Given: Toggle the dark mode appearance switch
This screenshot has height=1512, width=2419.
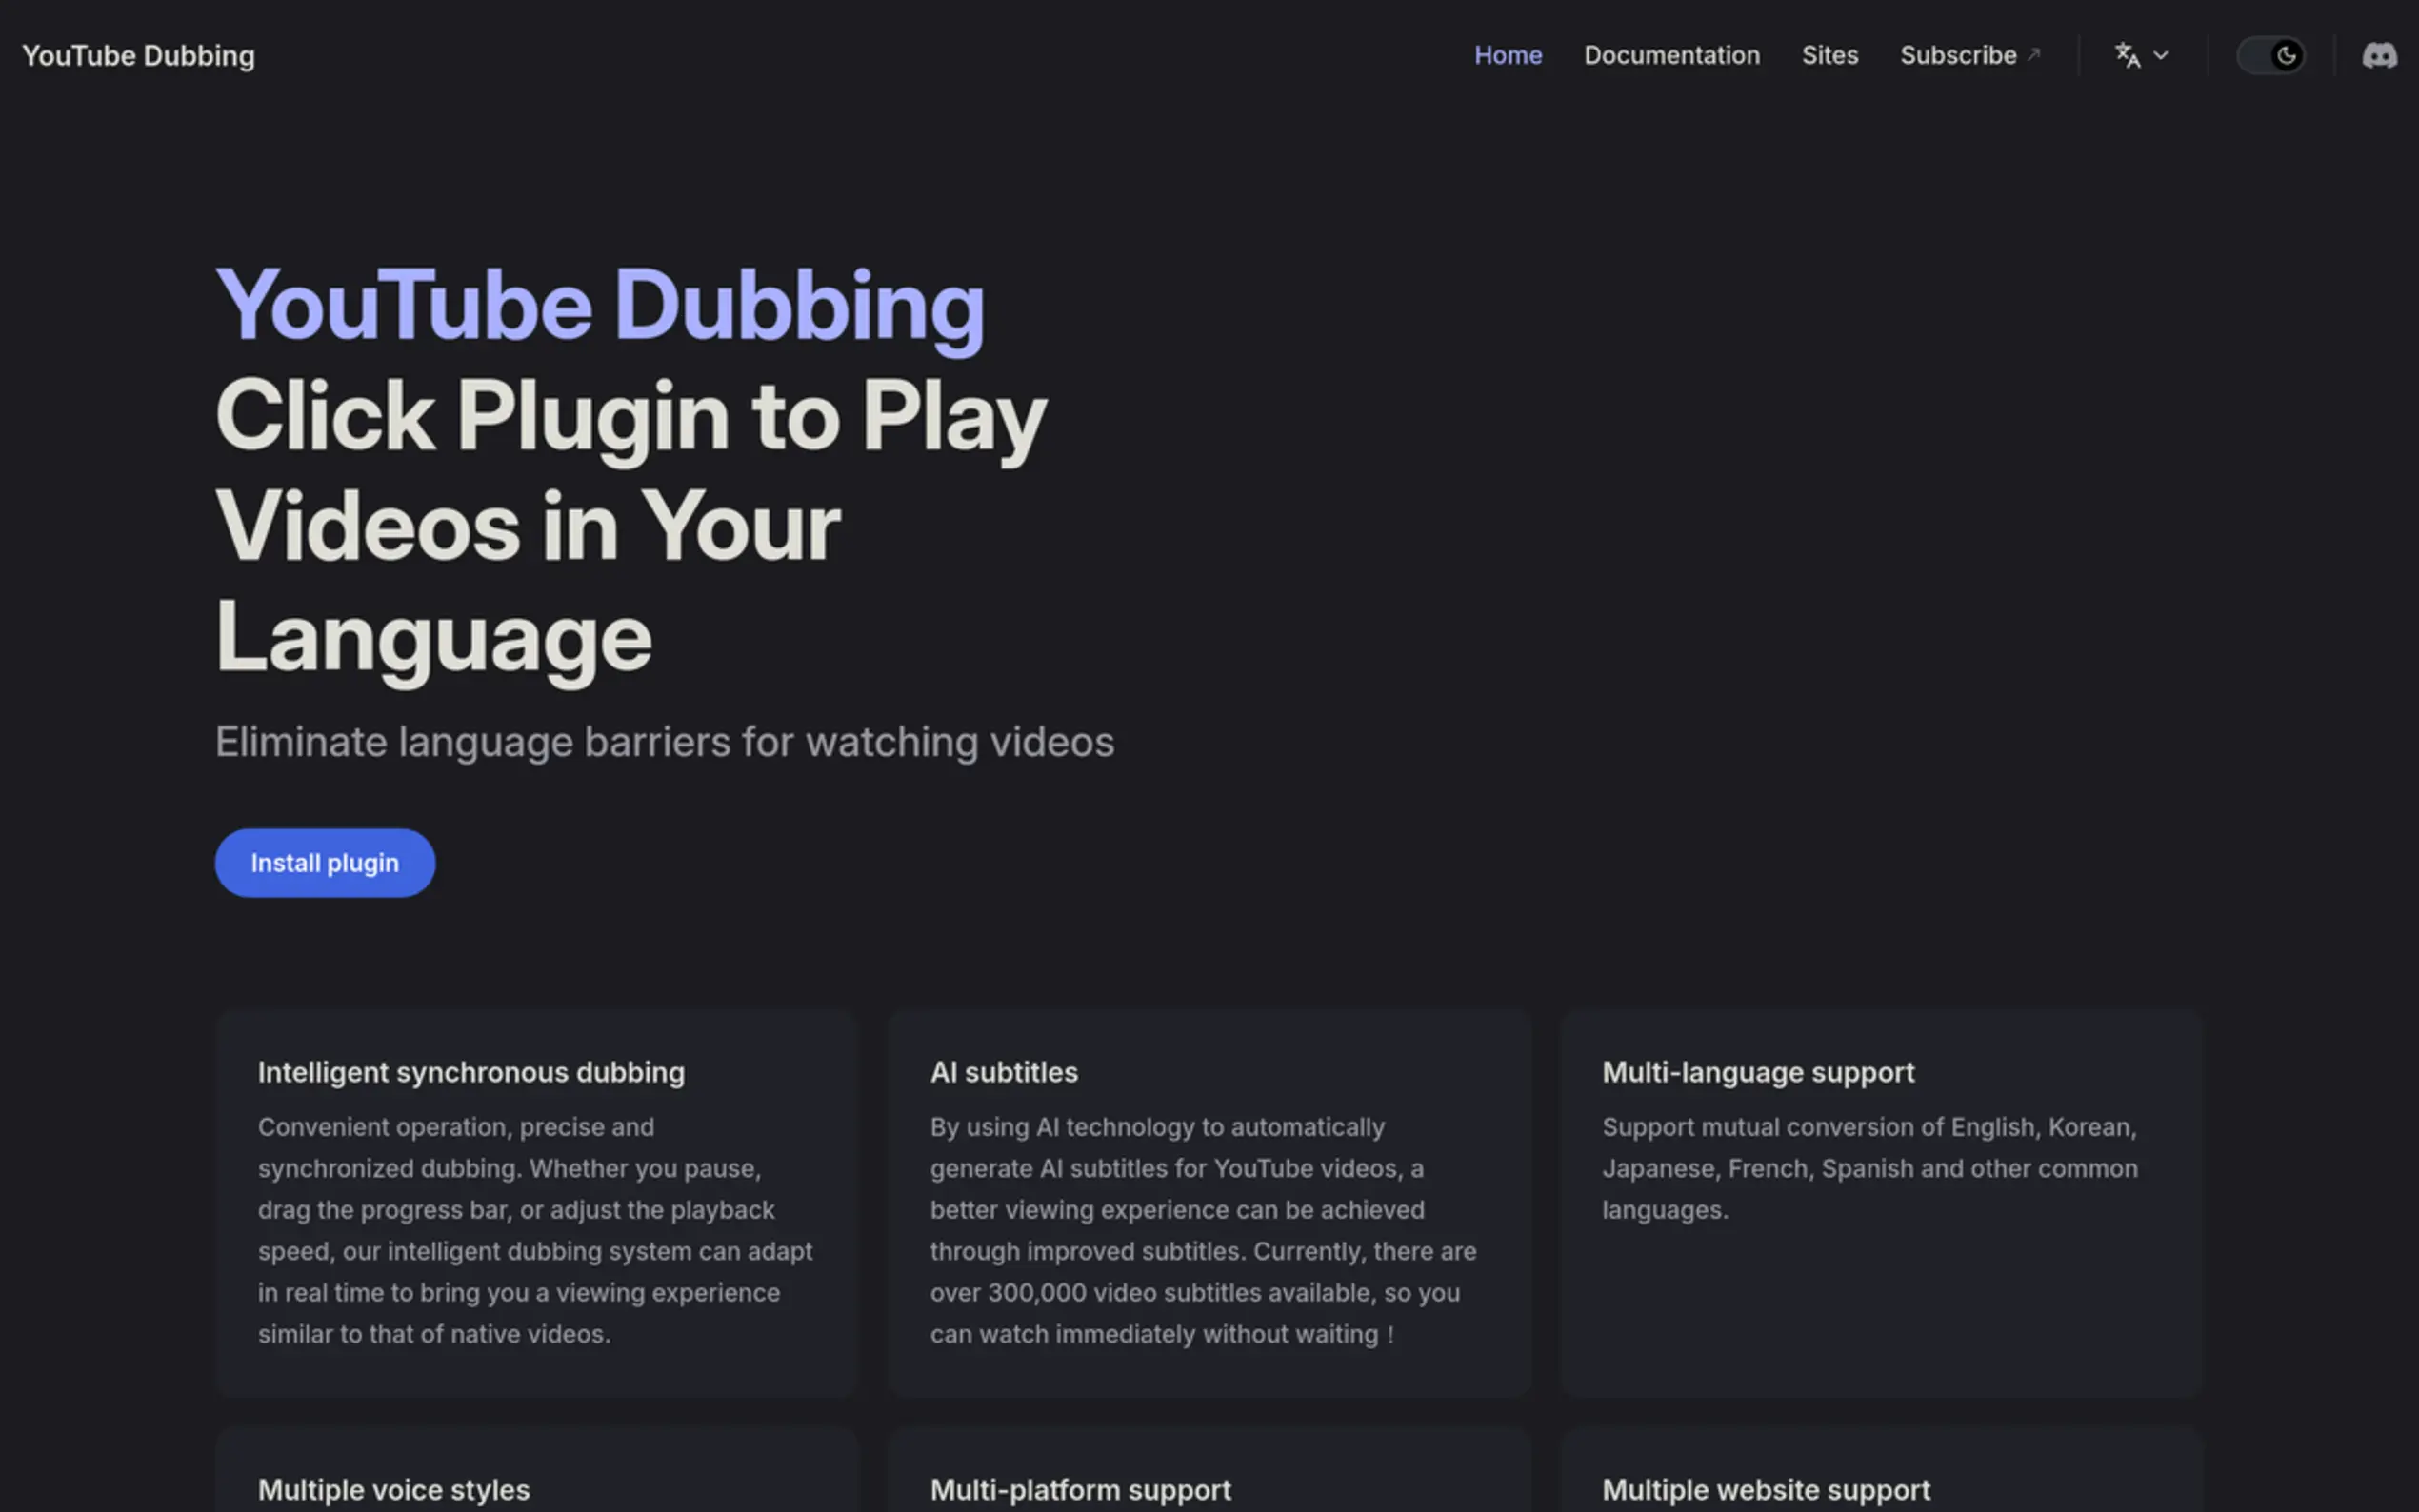Looking at the screenshot, I should pos(2270,55).
